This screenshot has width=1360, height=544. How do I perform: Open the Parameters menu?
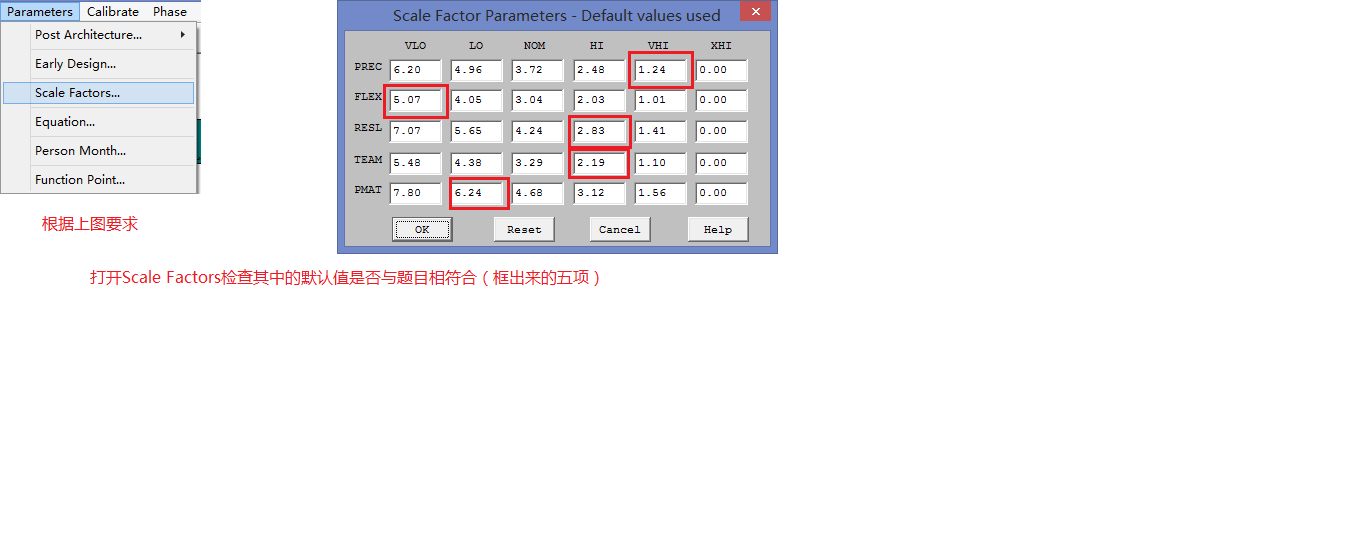coord(40,11)
